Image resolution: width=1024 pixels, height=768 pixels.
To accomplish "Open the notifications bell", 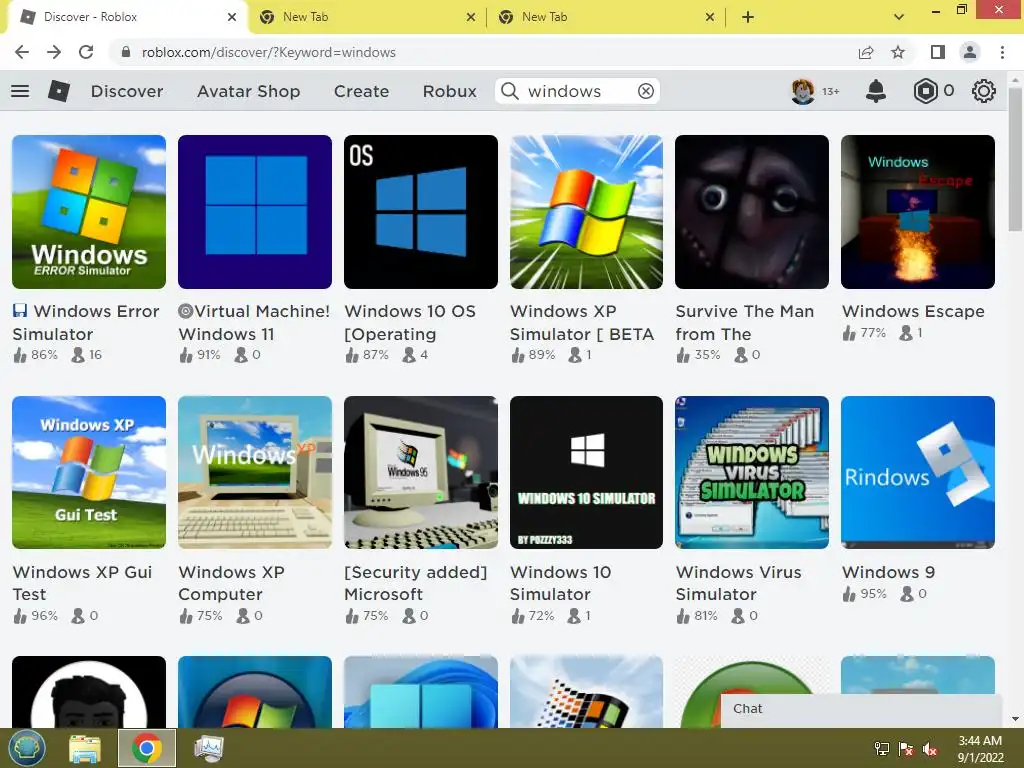I will pyautogui.click(x=876, y=91).
